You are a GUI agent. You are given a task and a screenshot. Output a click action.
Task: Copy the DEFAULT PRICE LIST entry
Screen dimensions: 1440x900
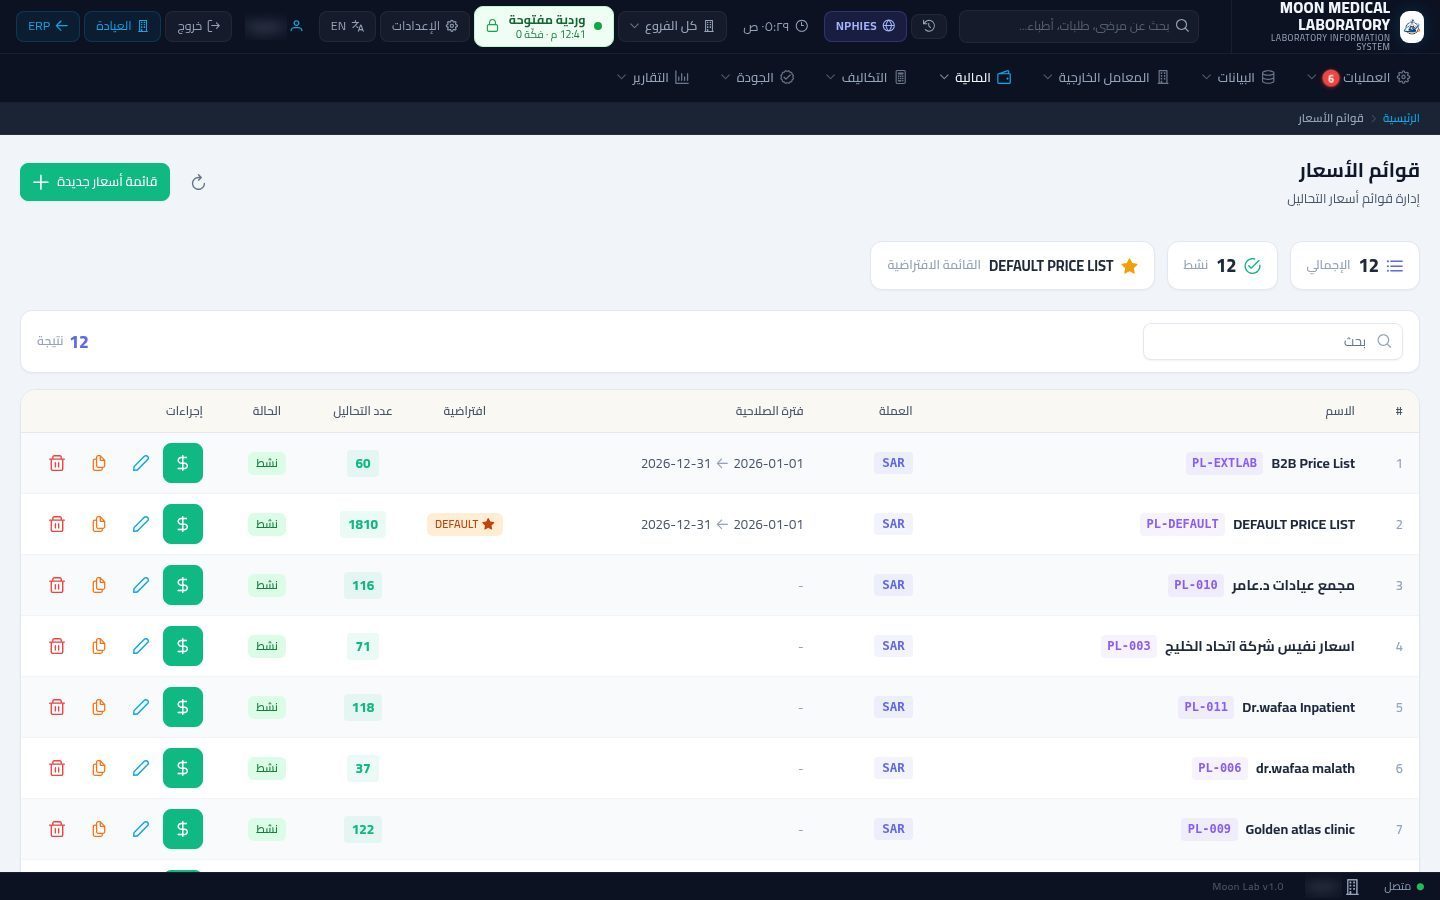tap(99, 524)
